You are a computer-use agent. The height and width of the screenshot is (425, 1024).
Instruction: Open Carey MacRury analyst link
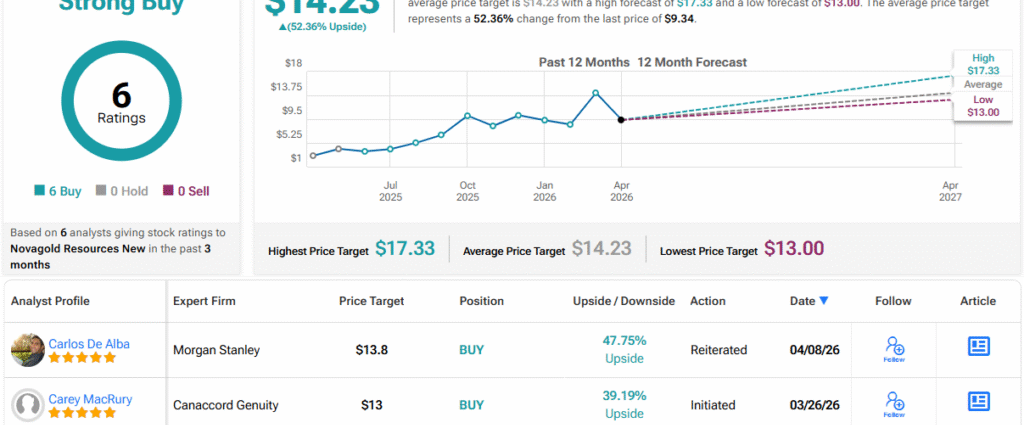90,399
